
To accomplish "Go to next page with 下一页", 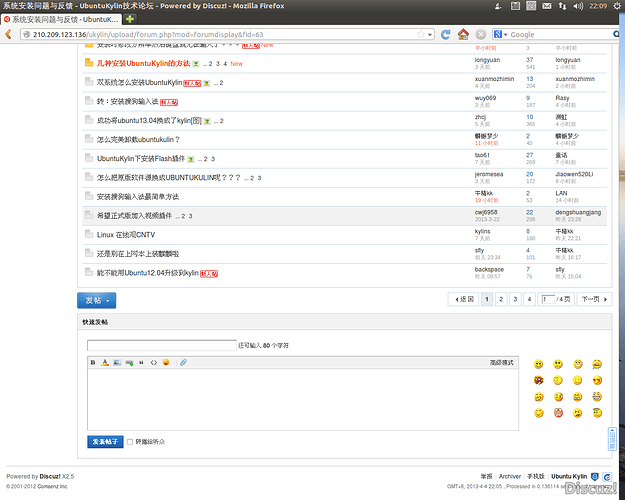I will tap(594, 299).
